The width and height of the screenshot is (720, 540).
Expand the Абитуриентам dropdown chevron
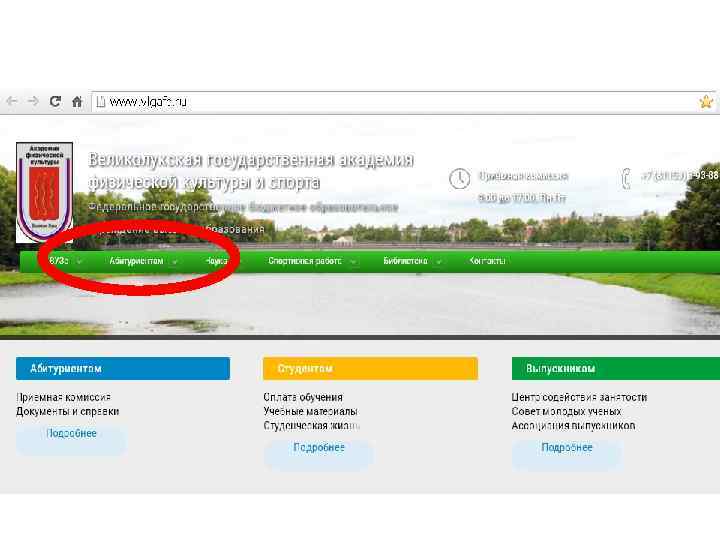point(175,262)
